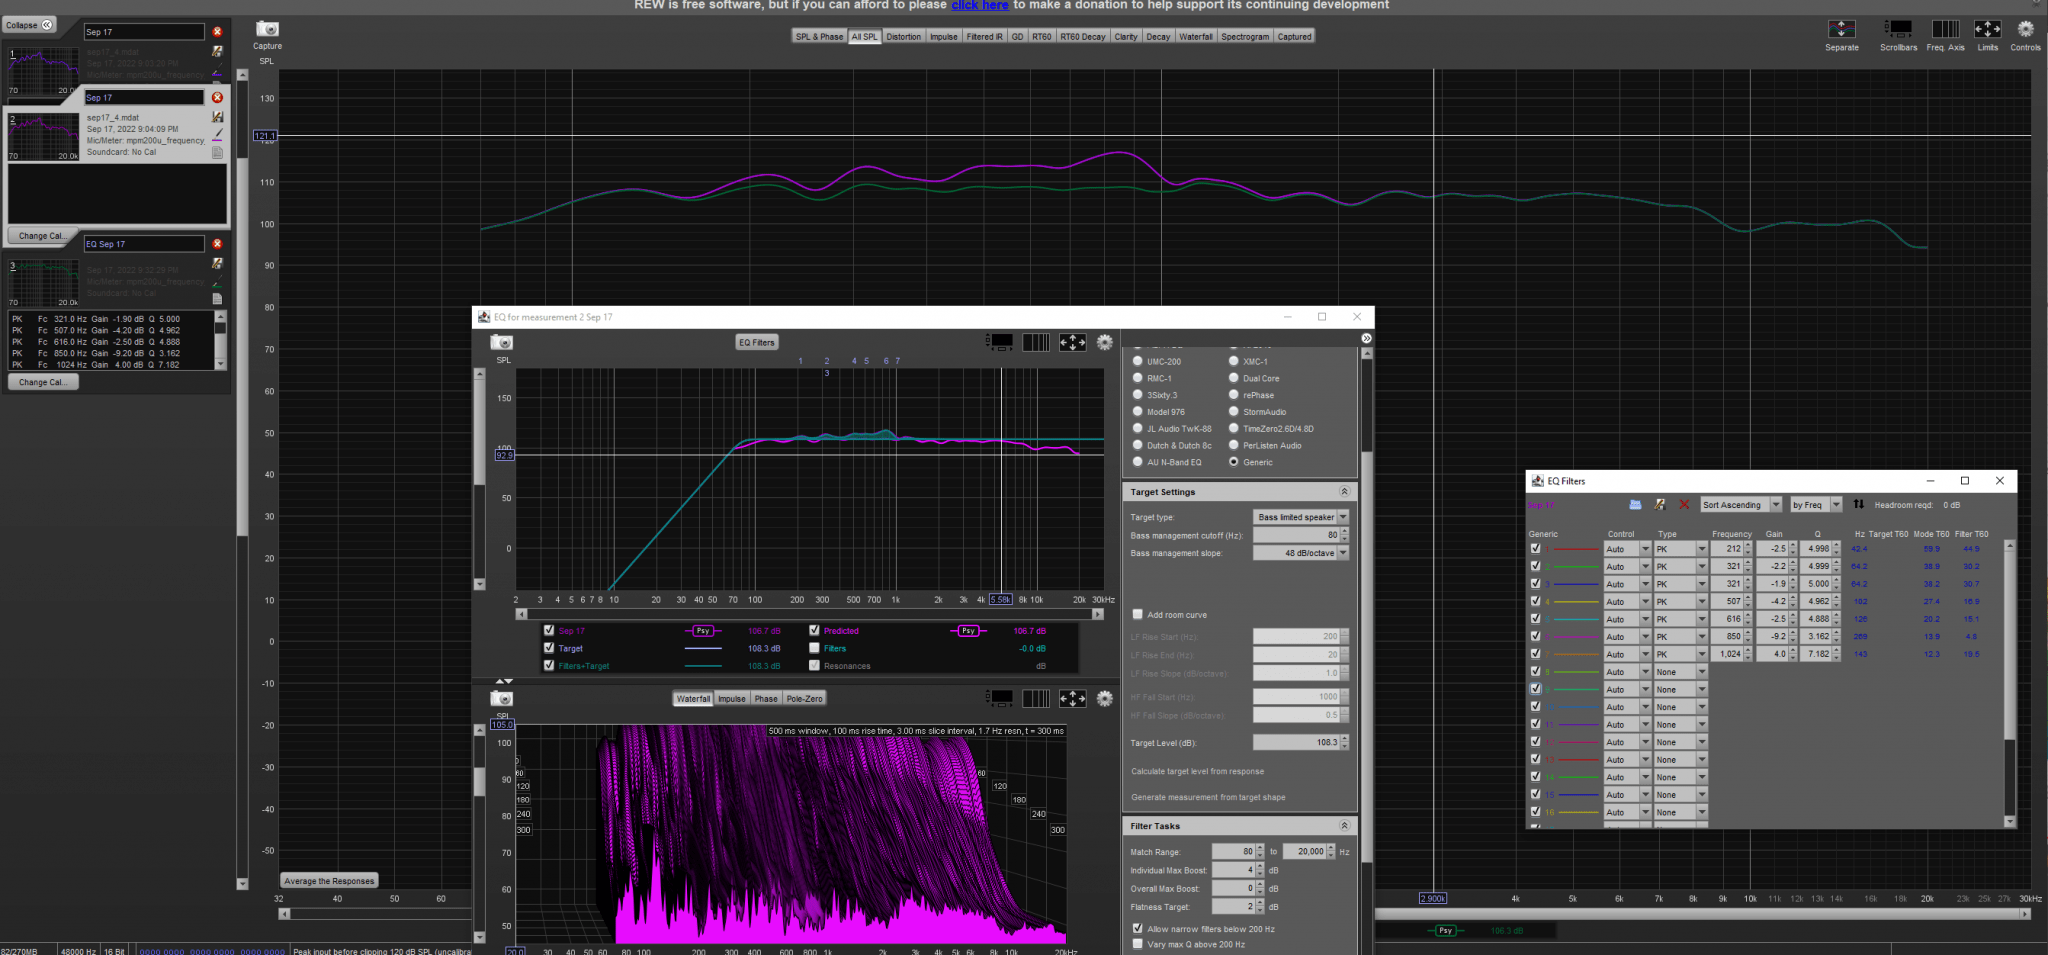Switch to the Spectrogram tab
The height and width of the screenshot is (955, 2048).
1245,37
